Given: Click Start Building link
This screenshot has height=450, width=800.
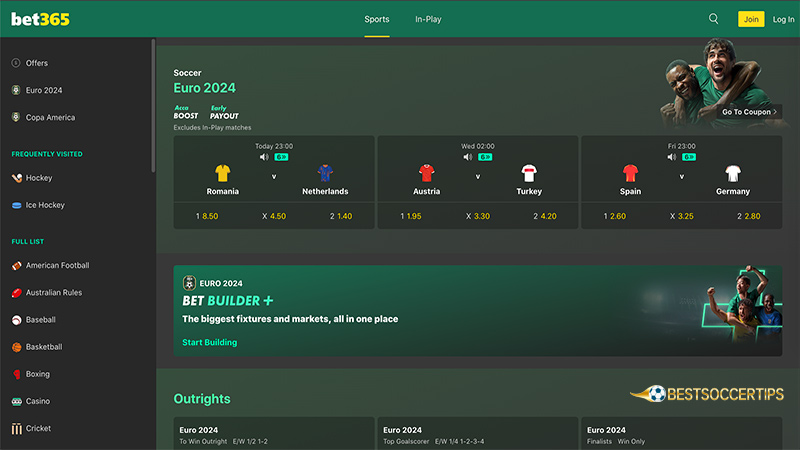Looking at the screenshot, I should coord(210,342).
